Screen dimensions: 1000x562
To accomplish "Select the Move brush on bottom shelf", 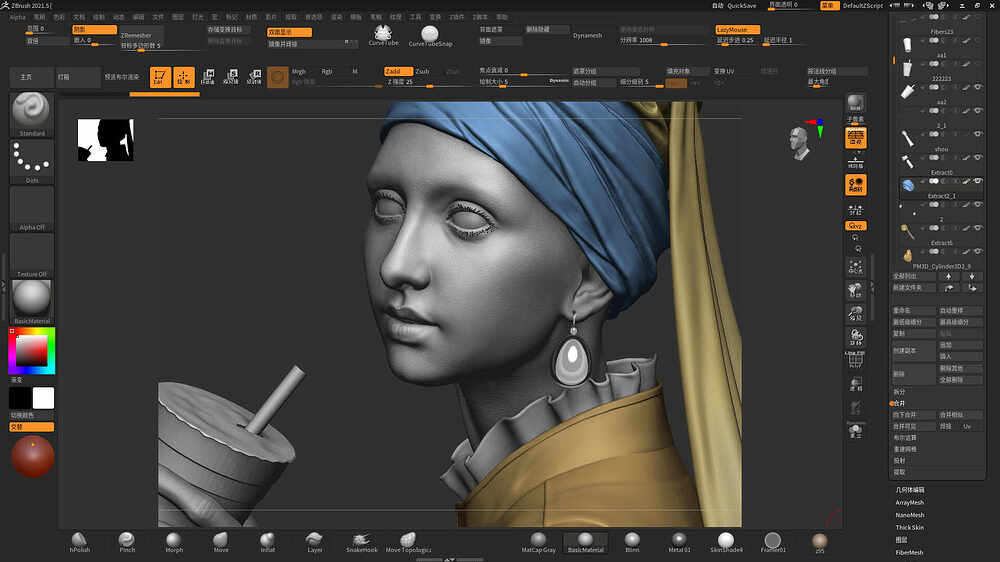I will click(x=221, y=542).
